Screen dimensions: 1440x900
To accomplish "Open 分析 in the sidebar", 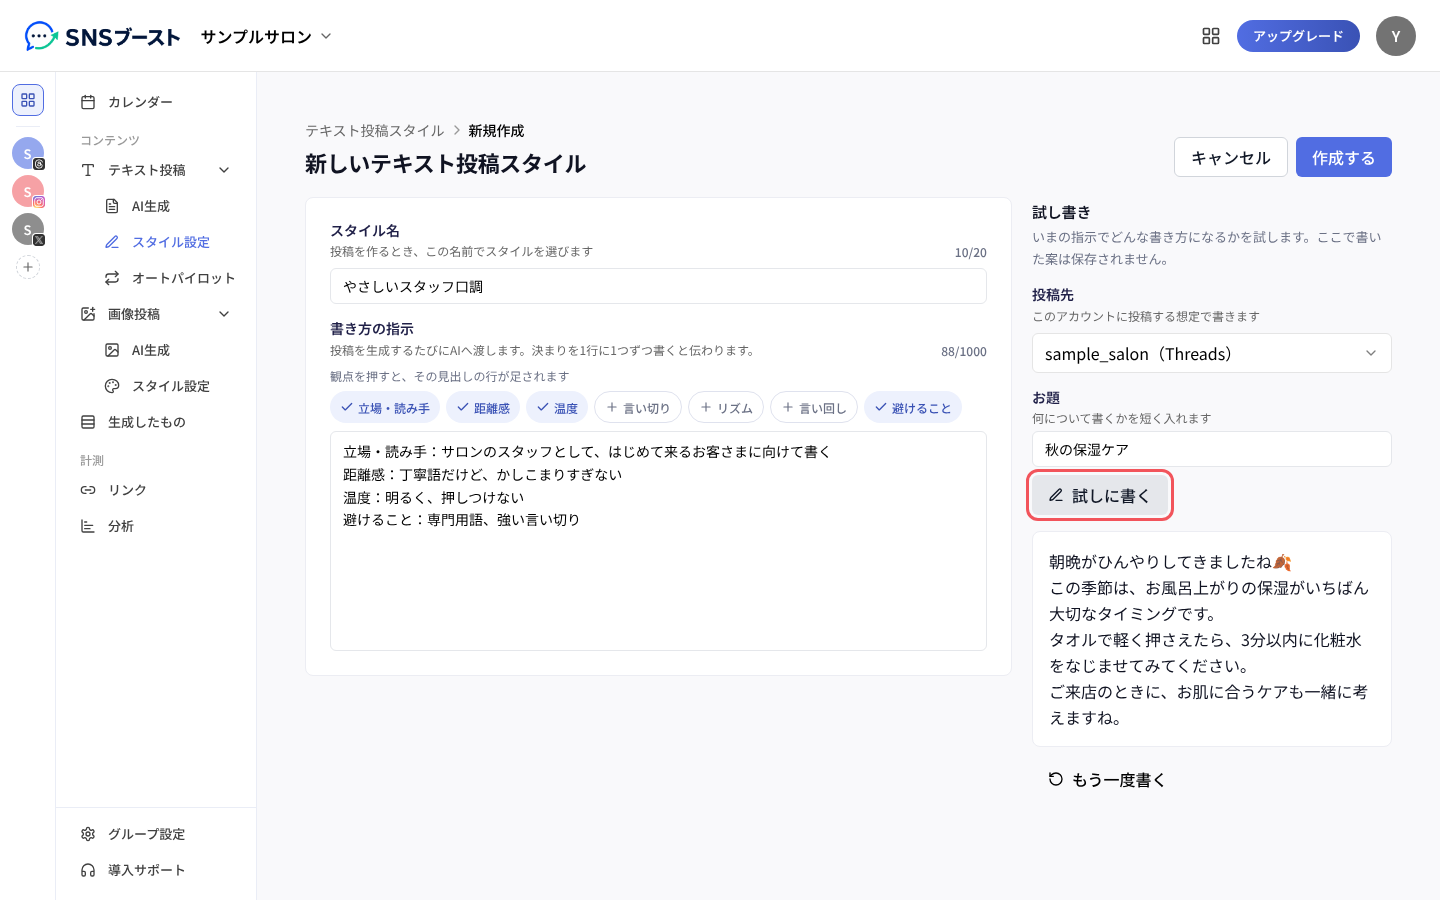I will pos(156,526).
